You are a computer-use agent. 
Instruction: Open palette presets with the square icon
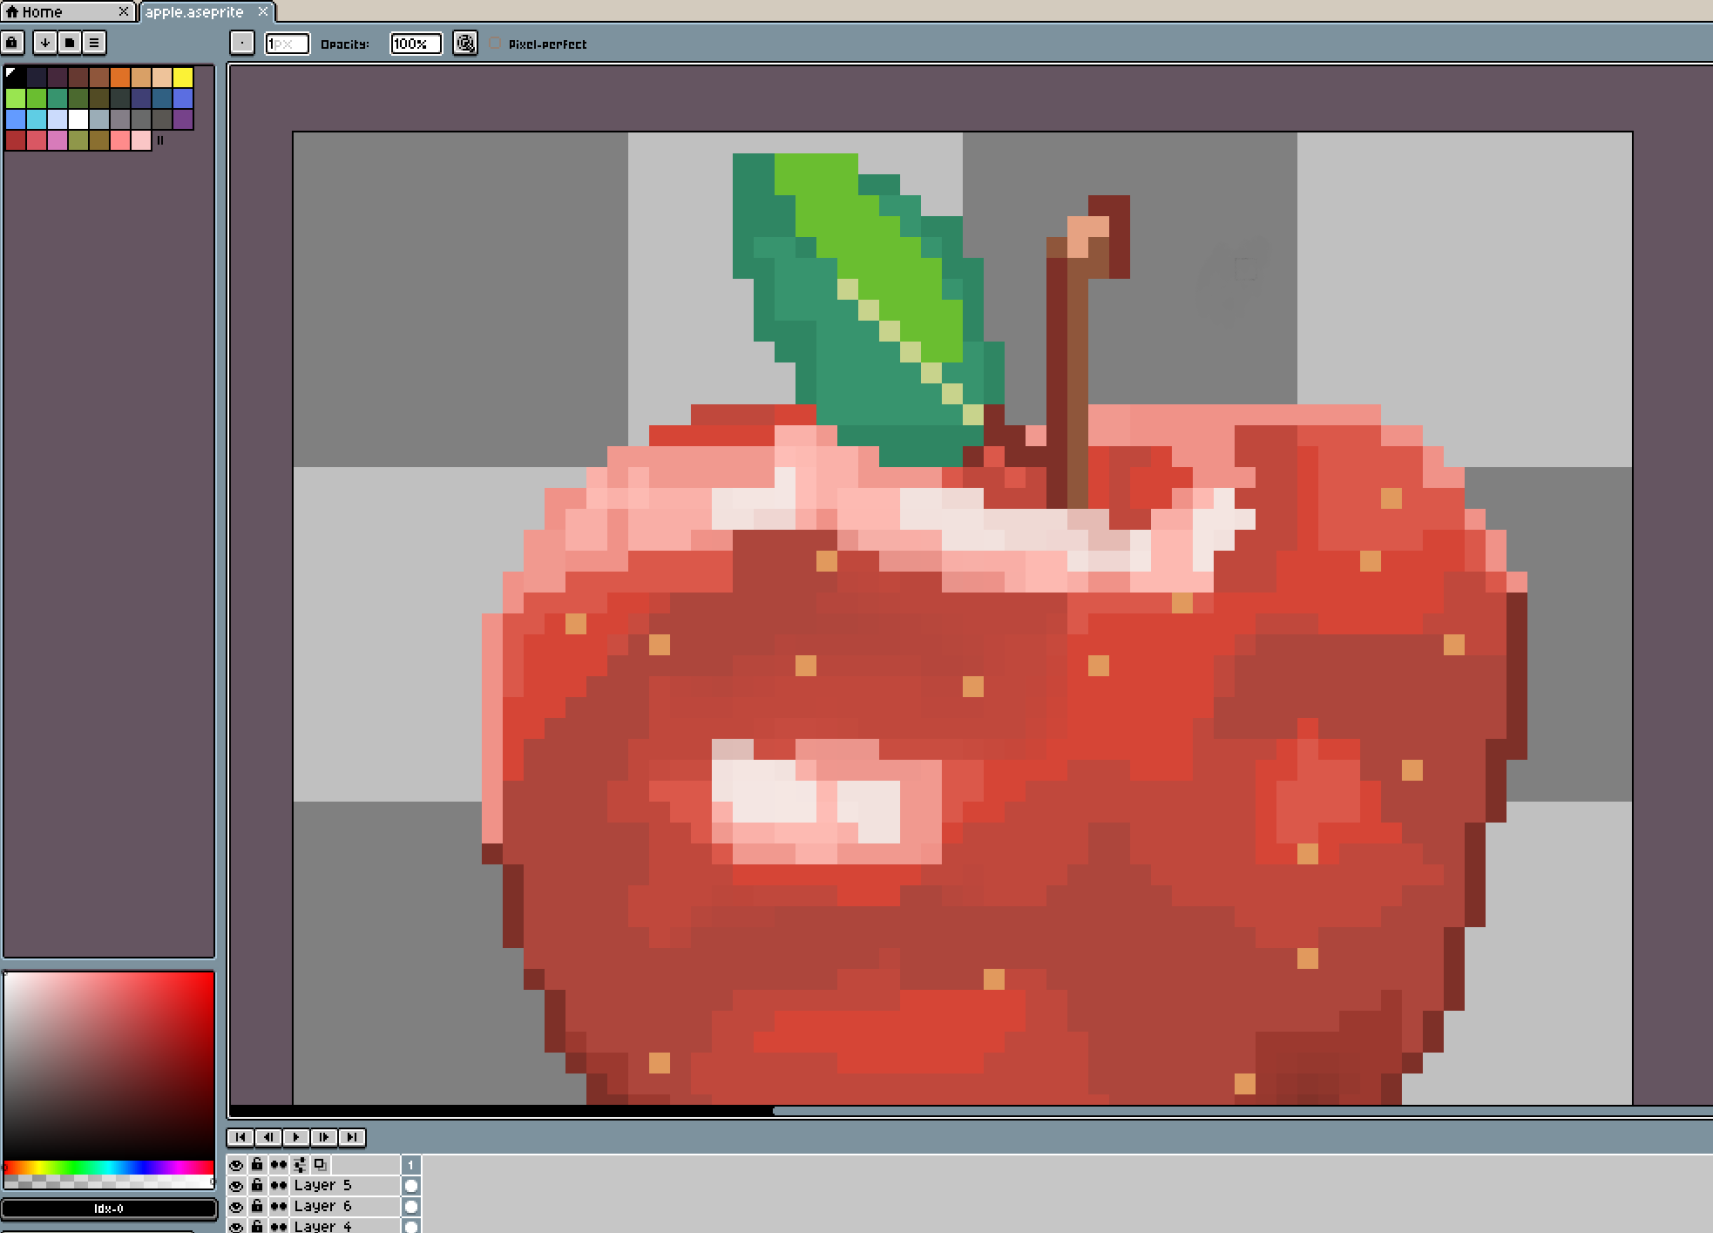tap(69, 43)
